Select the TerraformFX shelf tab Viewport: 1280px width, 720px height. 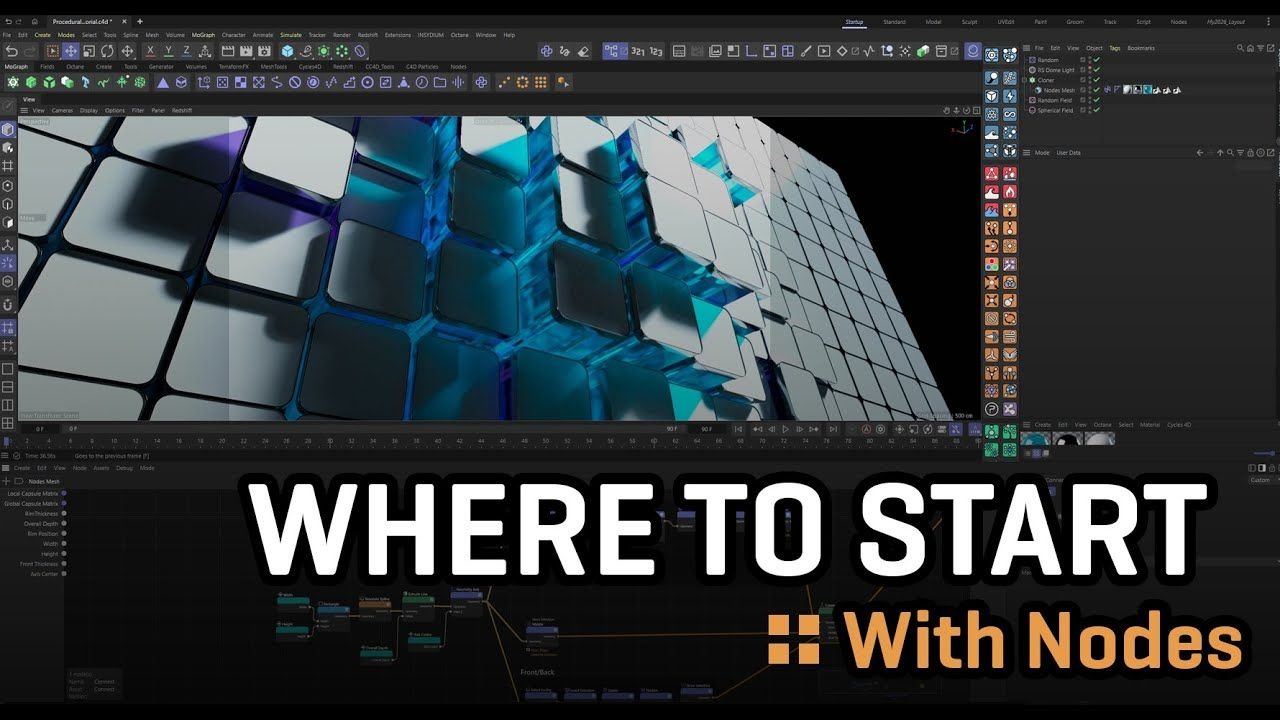(232, 67)
